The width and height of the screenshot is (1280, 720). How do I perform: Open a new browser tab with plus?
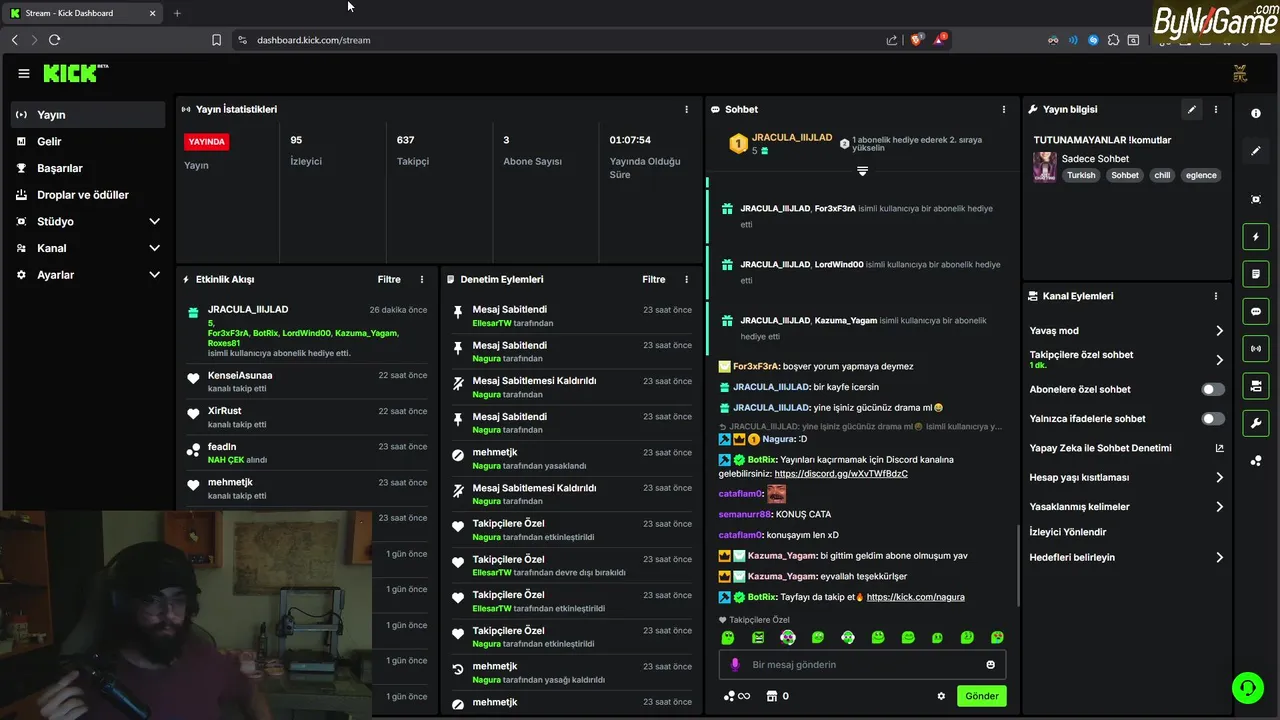[x=177, y=13]
